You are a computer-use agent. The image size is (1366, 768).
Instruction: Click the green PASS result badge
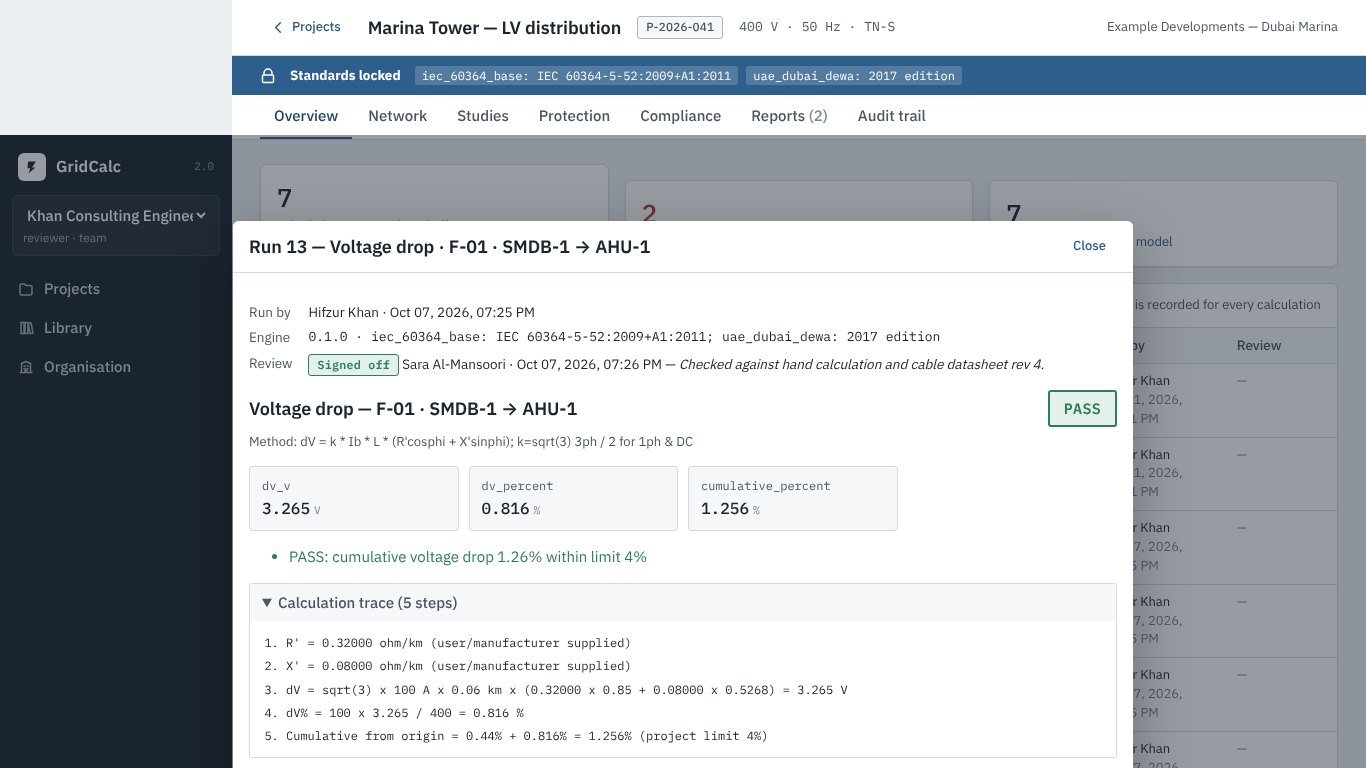tap(1082, 408)
